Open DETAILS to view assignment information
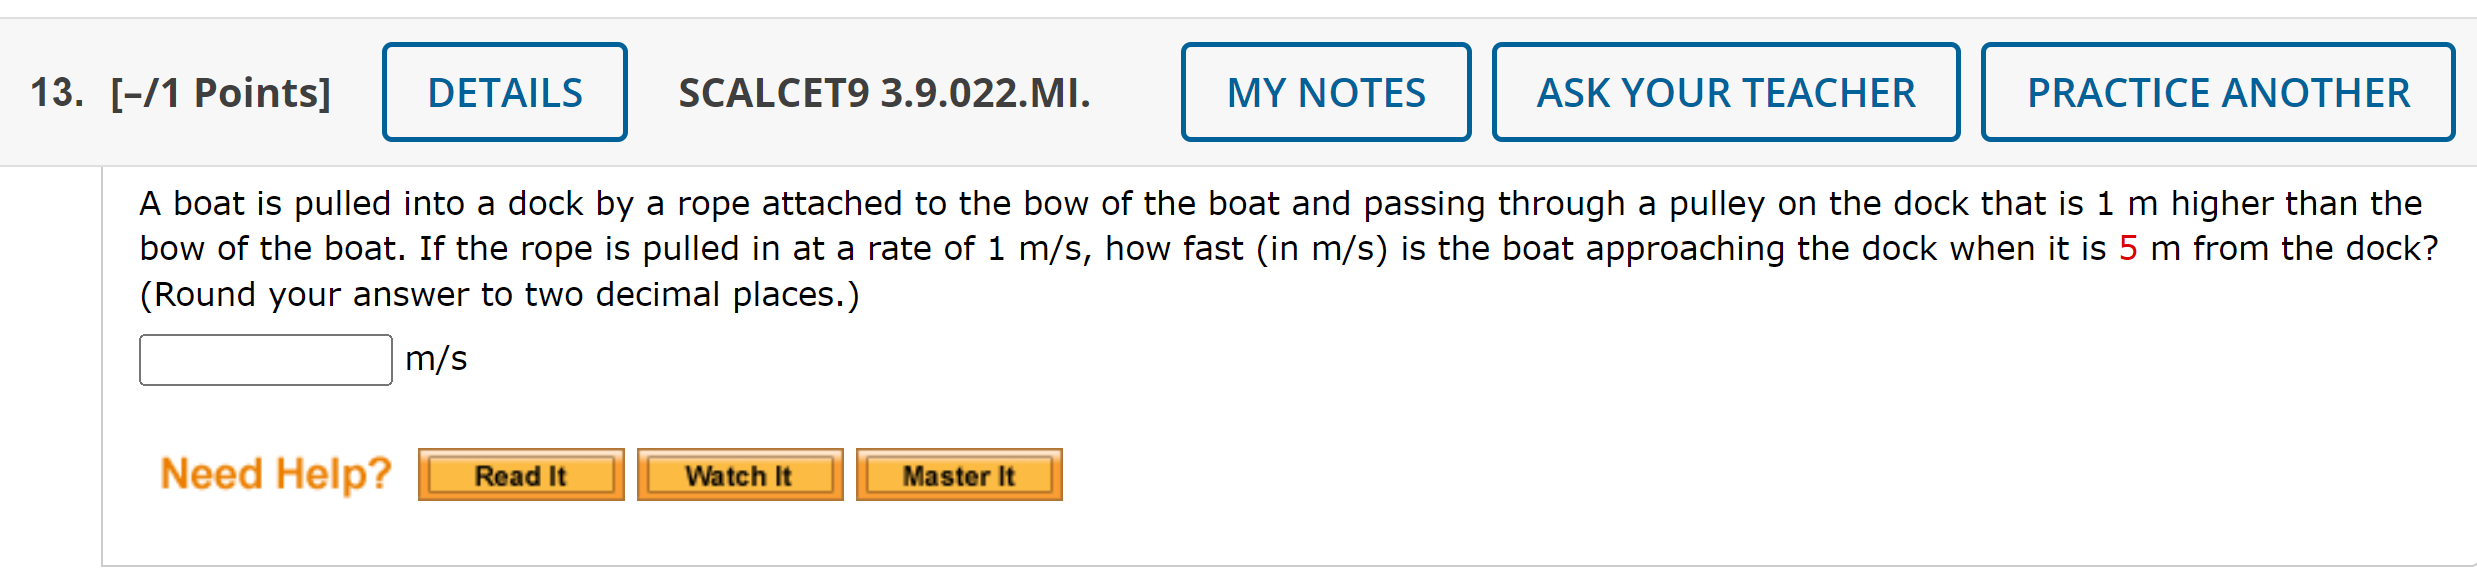The height and width of the screenshot is (581, 2477). pos(503,92)
